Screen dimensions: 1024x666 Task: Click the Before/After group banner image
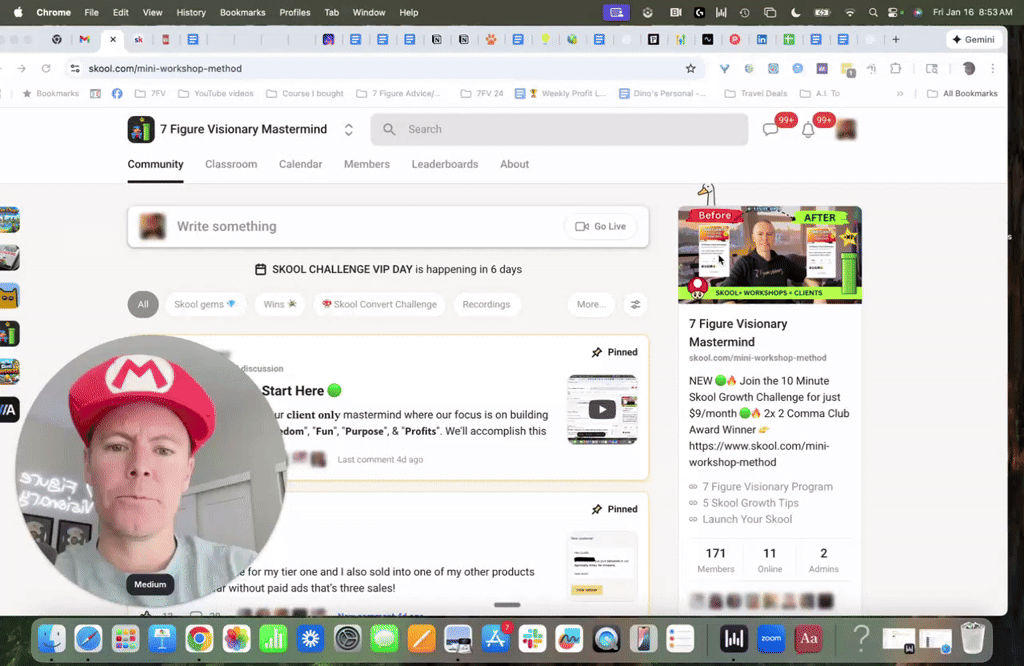click(x=770, y=255)
